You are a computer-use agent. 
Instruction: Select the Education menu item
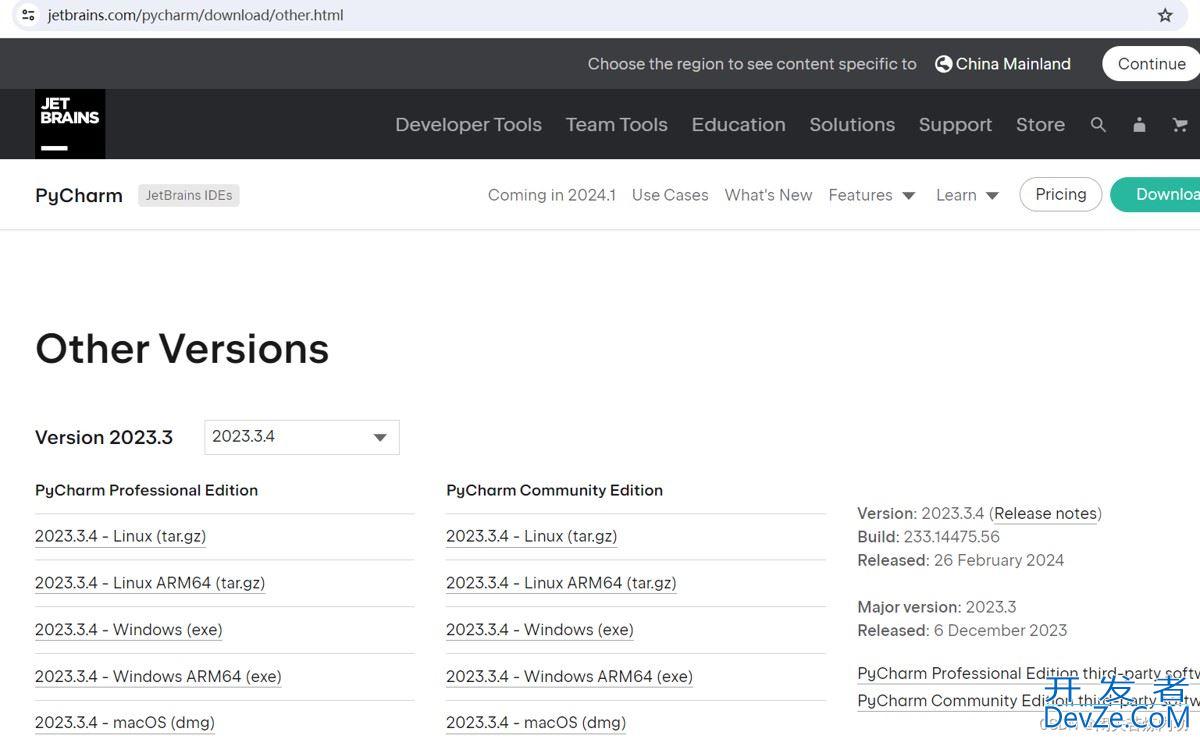tap(738, 125)
